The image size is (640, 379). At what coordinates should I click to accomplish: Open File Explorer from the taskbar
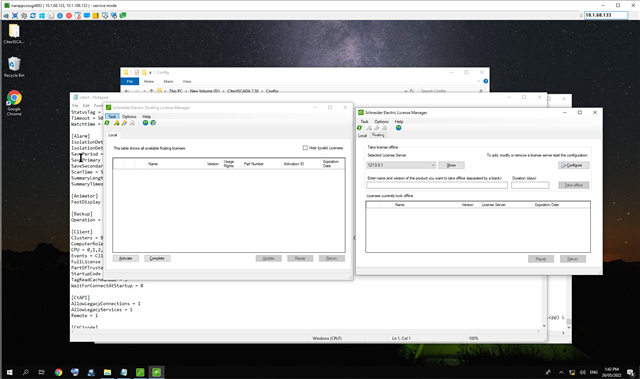(107, 372)
